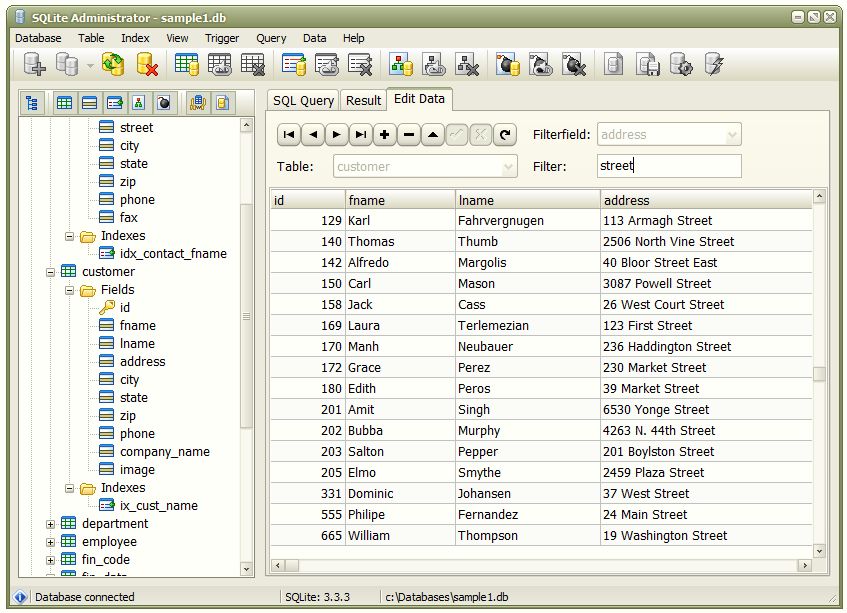Open the Query menu
The height and width of the screenshot is (613, 847).
coord(270,38)
